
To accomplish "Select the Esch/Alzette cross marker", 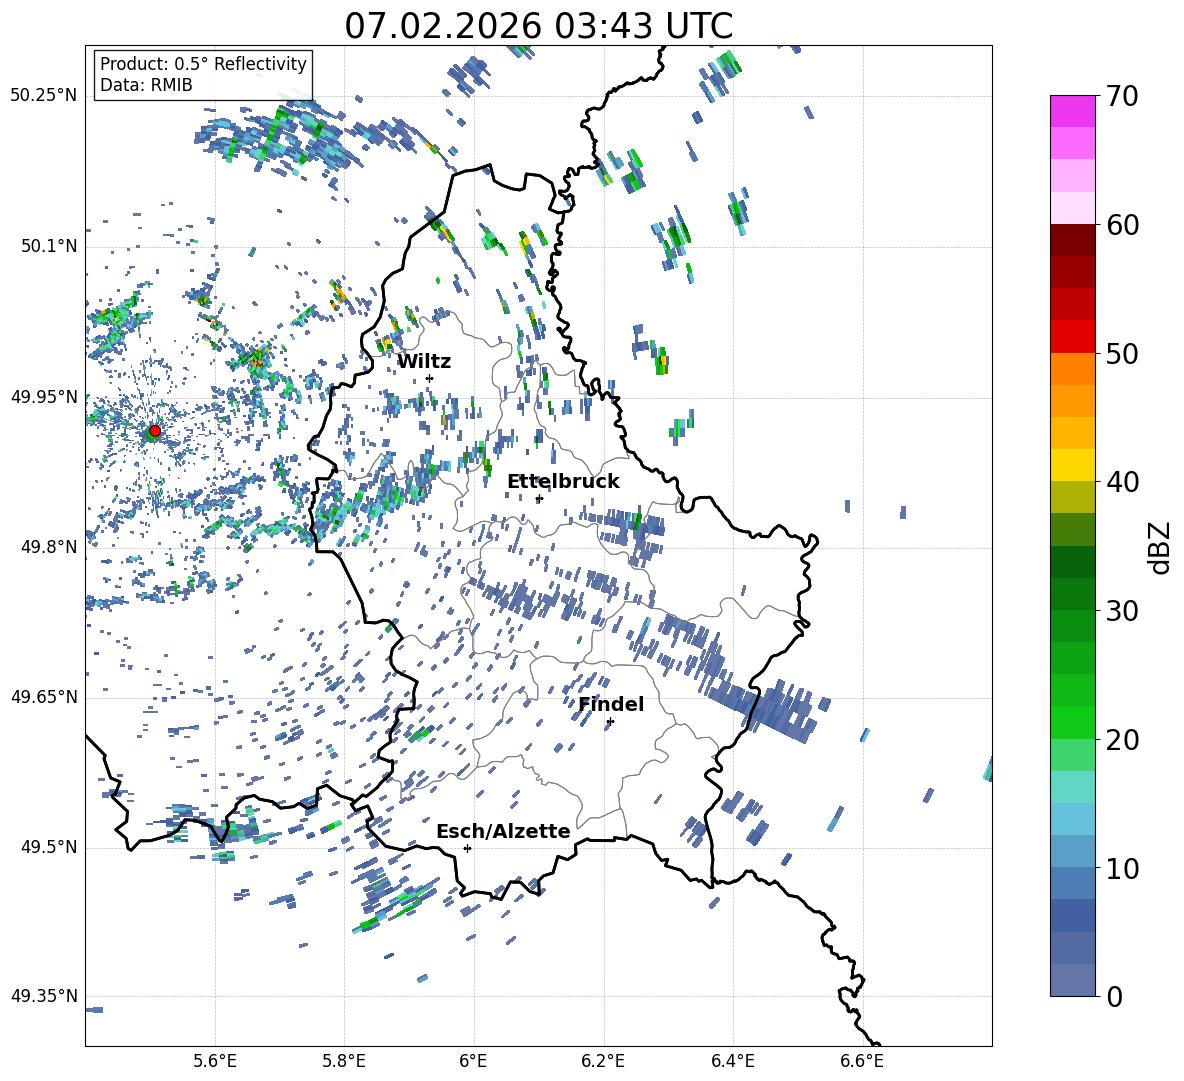I will [467, 848].
